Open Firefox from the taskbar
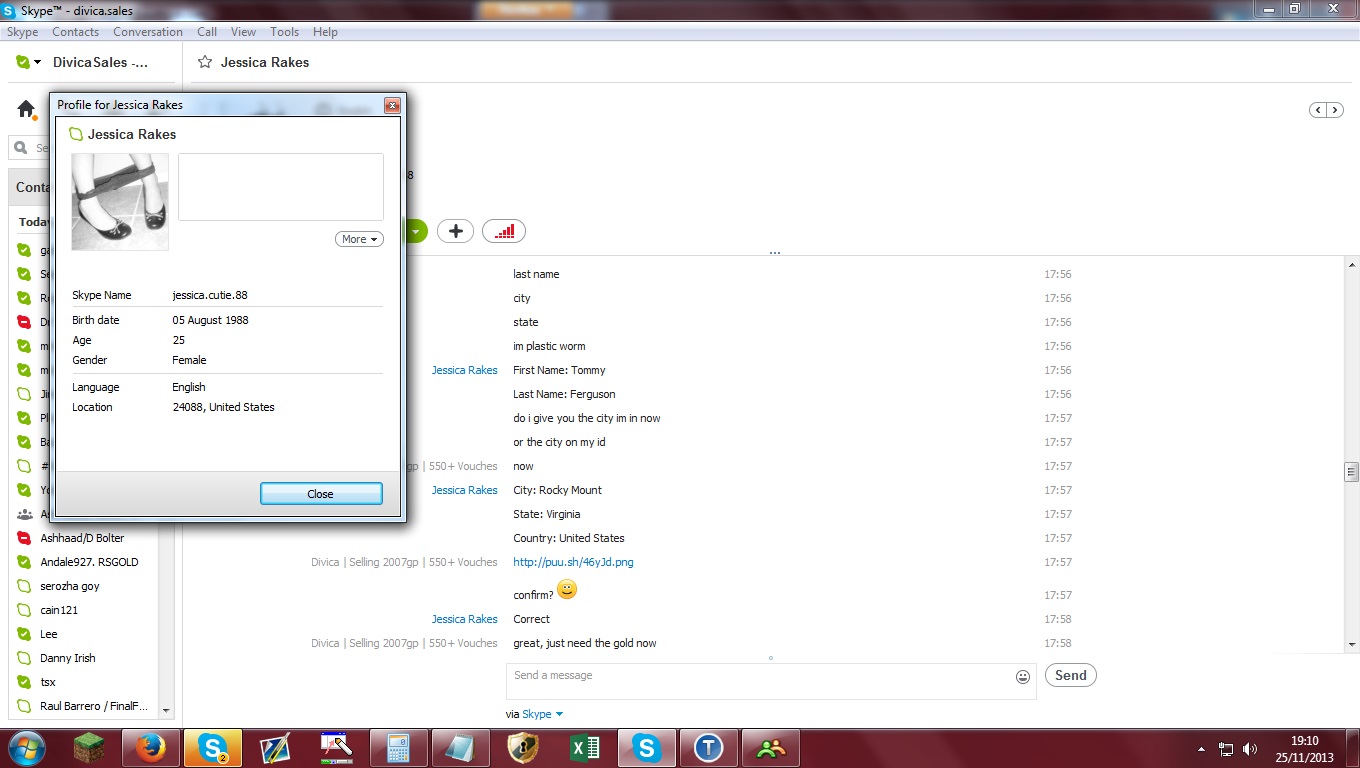The image size is (1360, 768). coord(151,748)
